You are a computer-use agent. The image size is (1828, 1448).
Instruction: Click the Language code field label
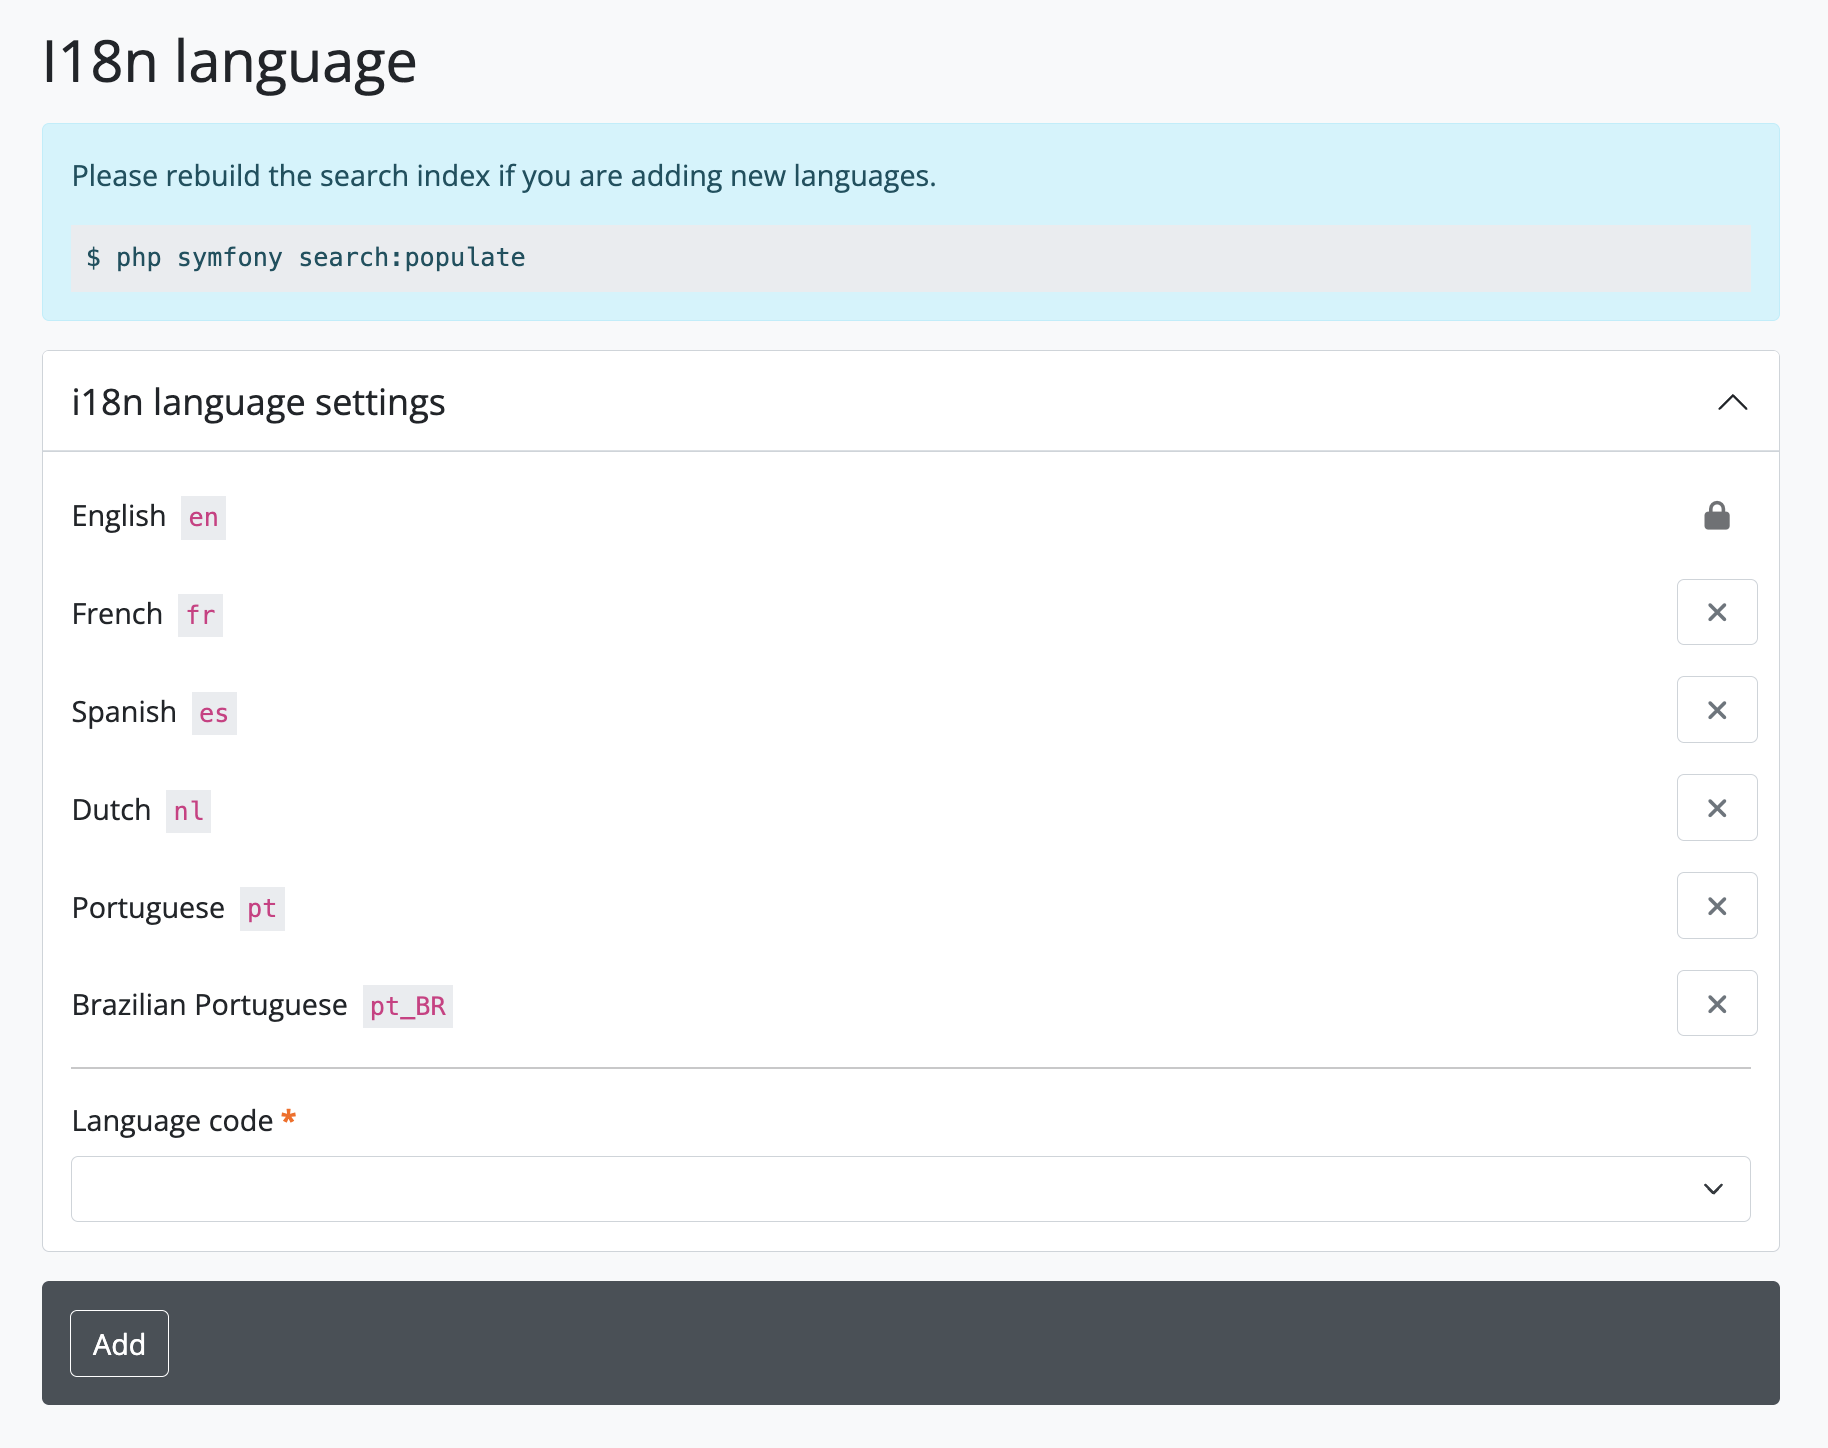tap(172, 1121)
